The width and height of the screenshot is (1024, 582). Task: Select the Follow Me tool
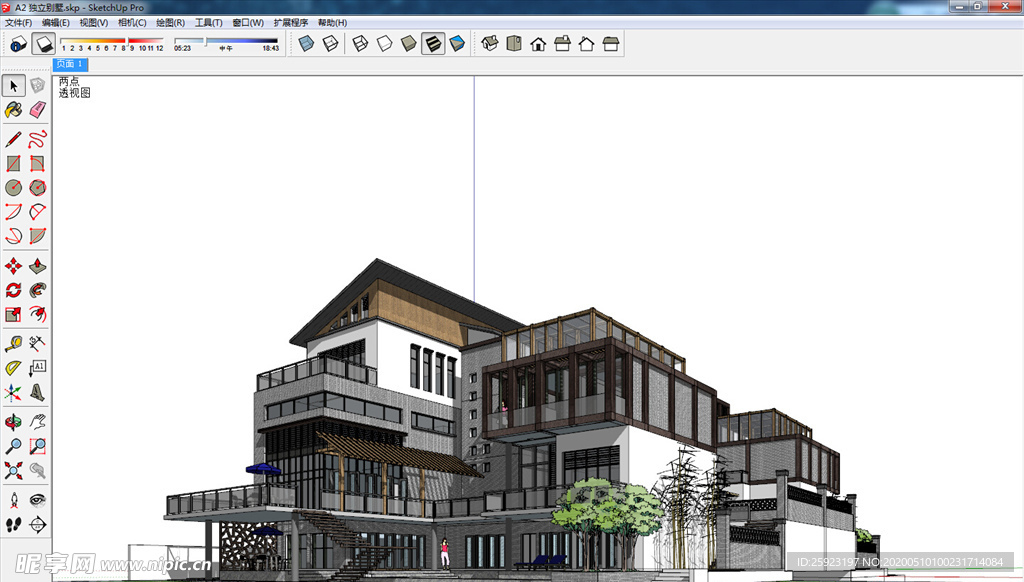point(38,290)
